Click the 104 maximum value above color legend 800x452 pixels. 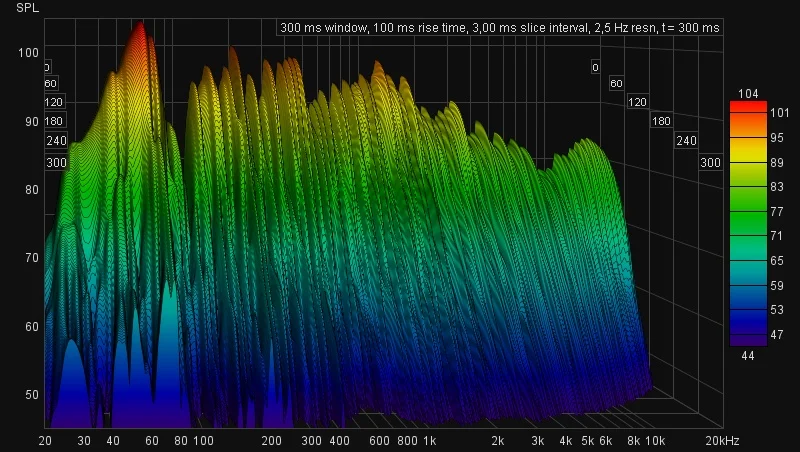(748, 93)
